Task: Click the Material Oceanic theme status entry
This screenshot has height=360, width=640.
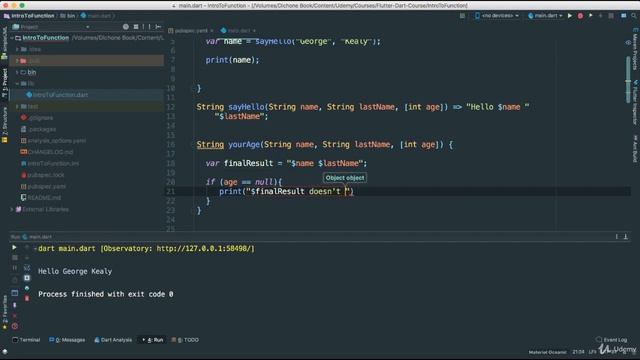Action: point(547,352)
